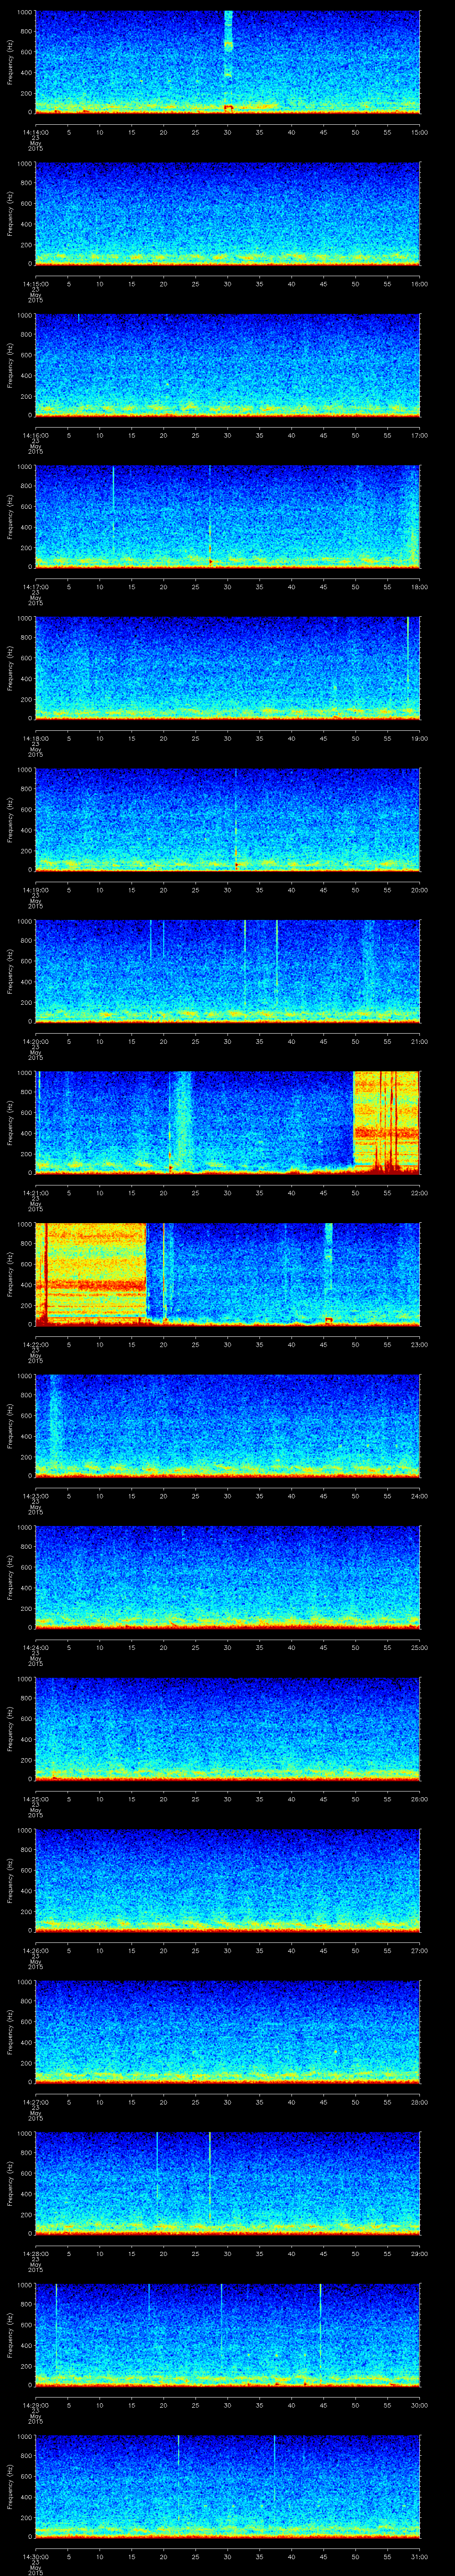Click the 14:30:00 start time label

[35, 2556]
